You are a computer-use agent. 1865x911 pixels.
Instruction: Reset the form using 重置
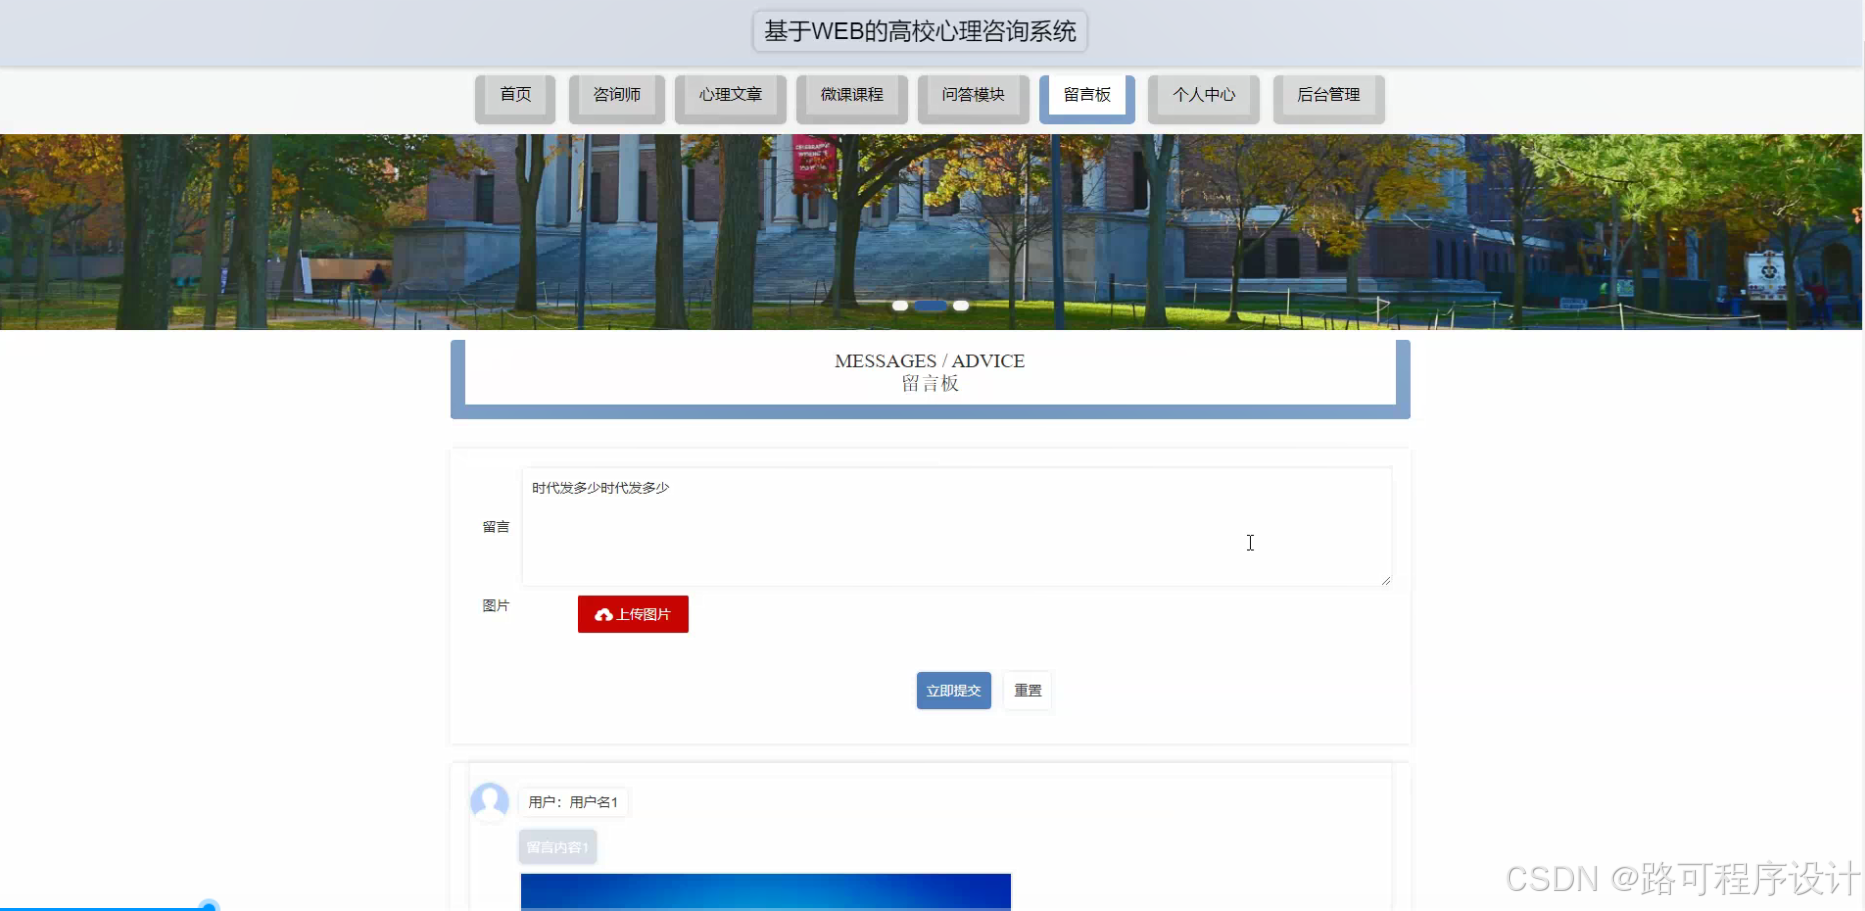1027,690
